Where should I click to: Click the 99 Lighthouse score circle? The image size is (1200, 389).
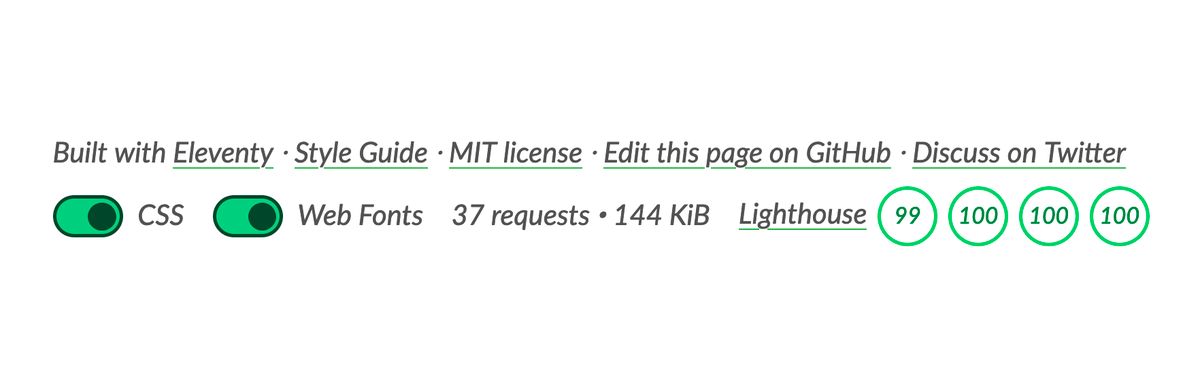[908, 216]
